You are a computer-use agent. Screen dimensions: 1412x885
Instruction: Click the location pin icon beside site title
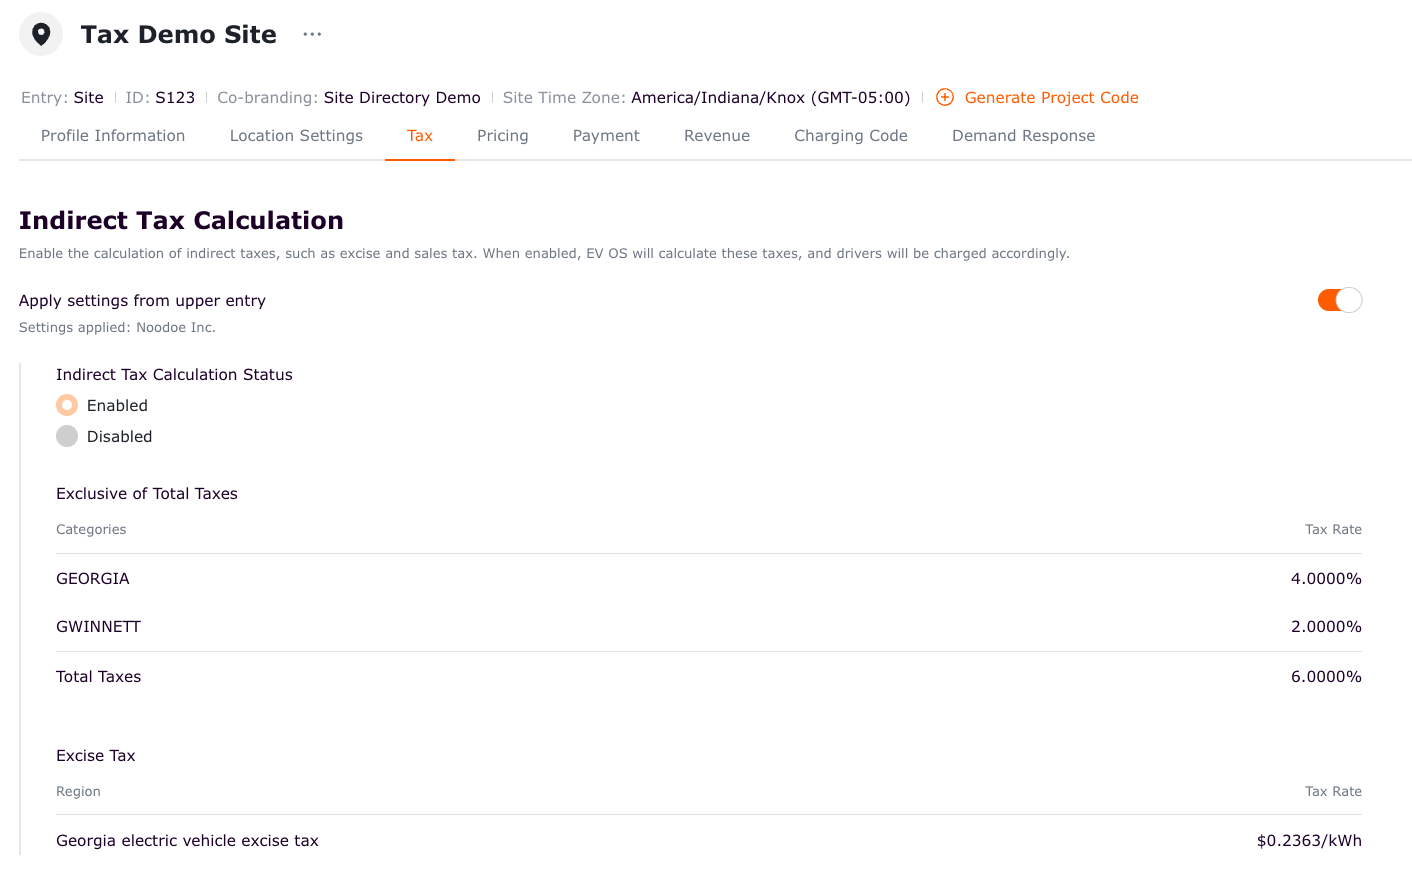(x=41, y=34)
